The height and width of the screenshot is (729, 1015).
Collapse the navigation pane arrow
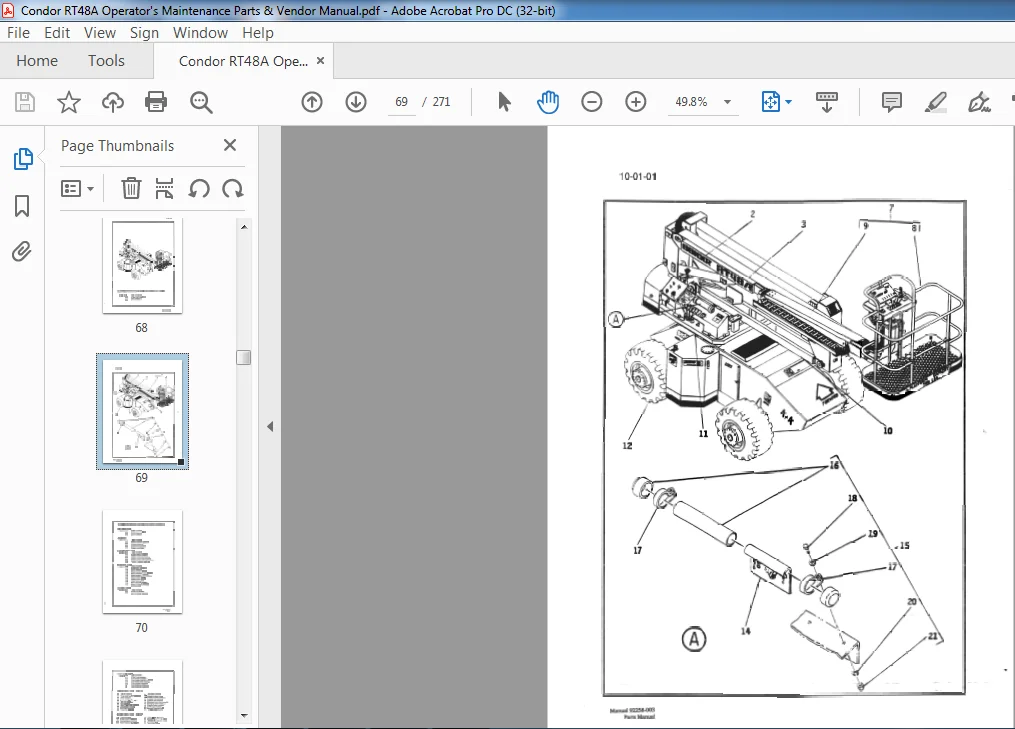point(270,427)
